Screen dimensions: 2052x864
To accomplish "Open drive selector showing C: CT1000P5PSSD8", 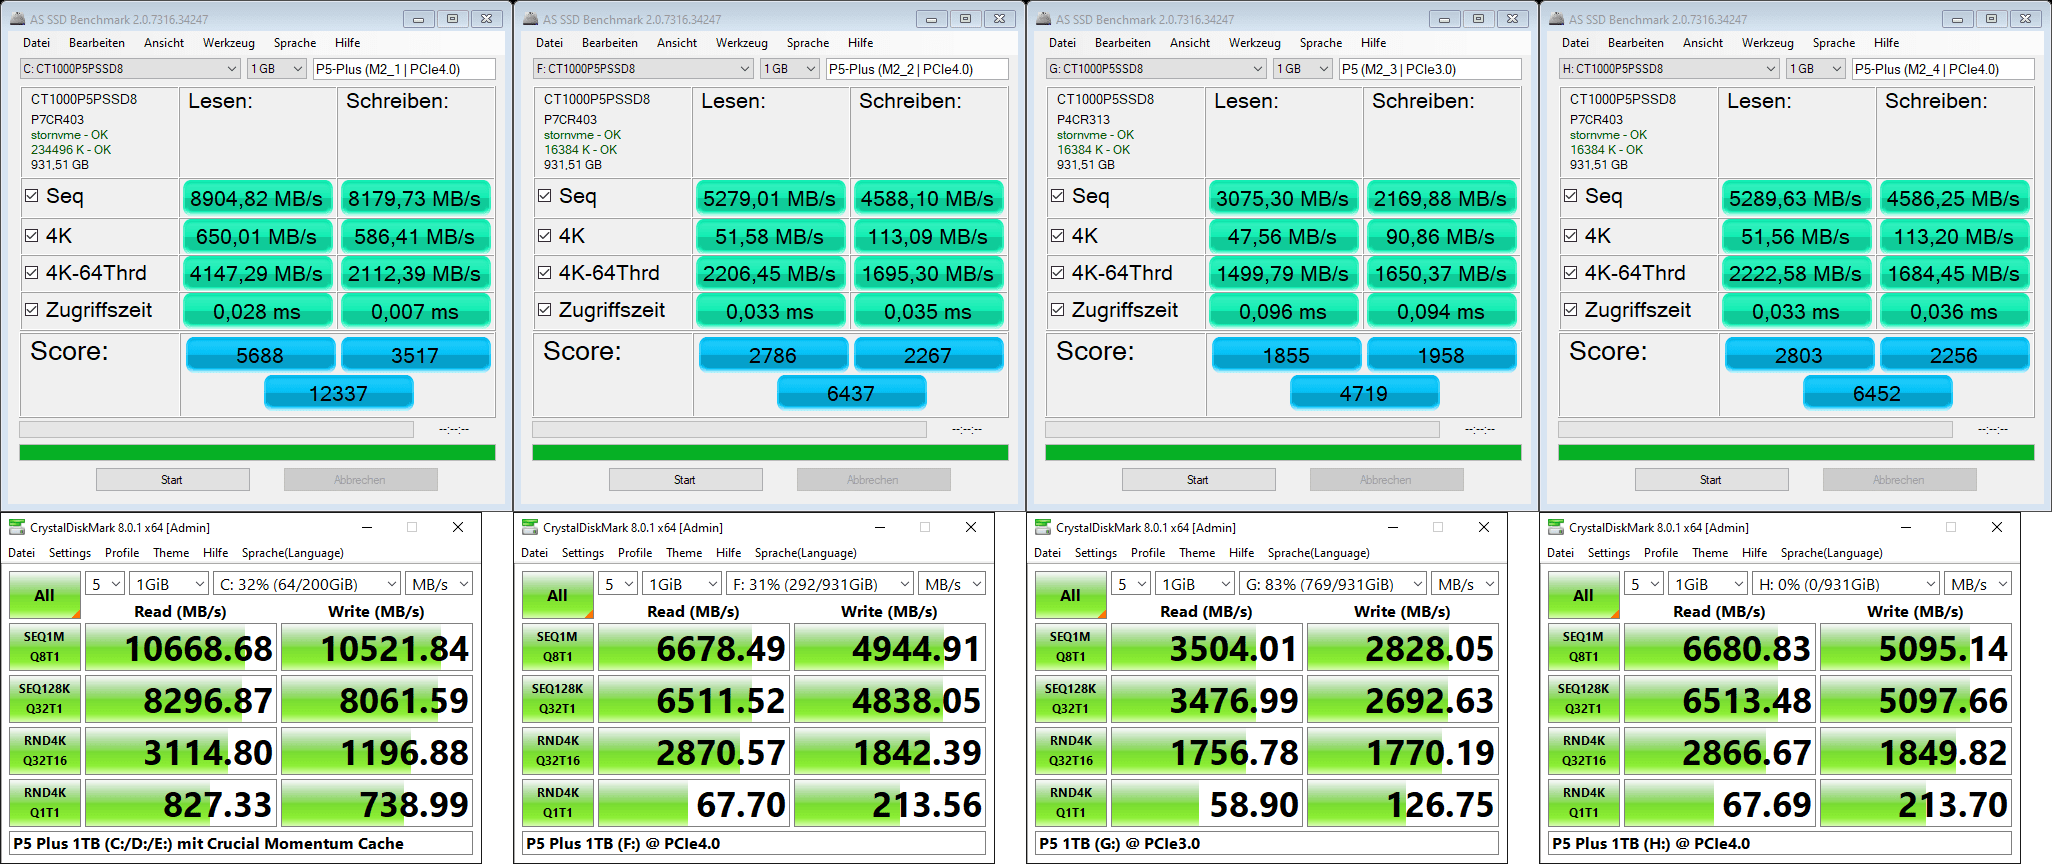I will click(x=130, y=69).
